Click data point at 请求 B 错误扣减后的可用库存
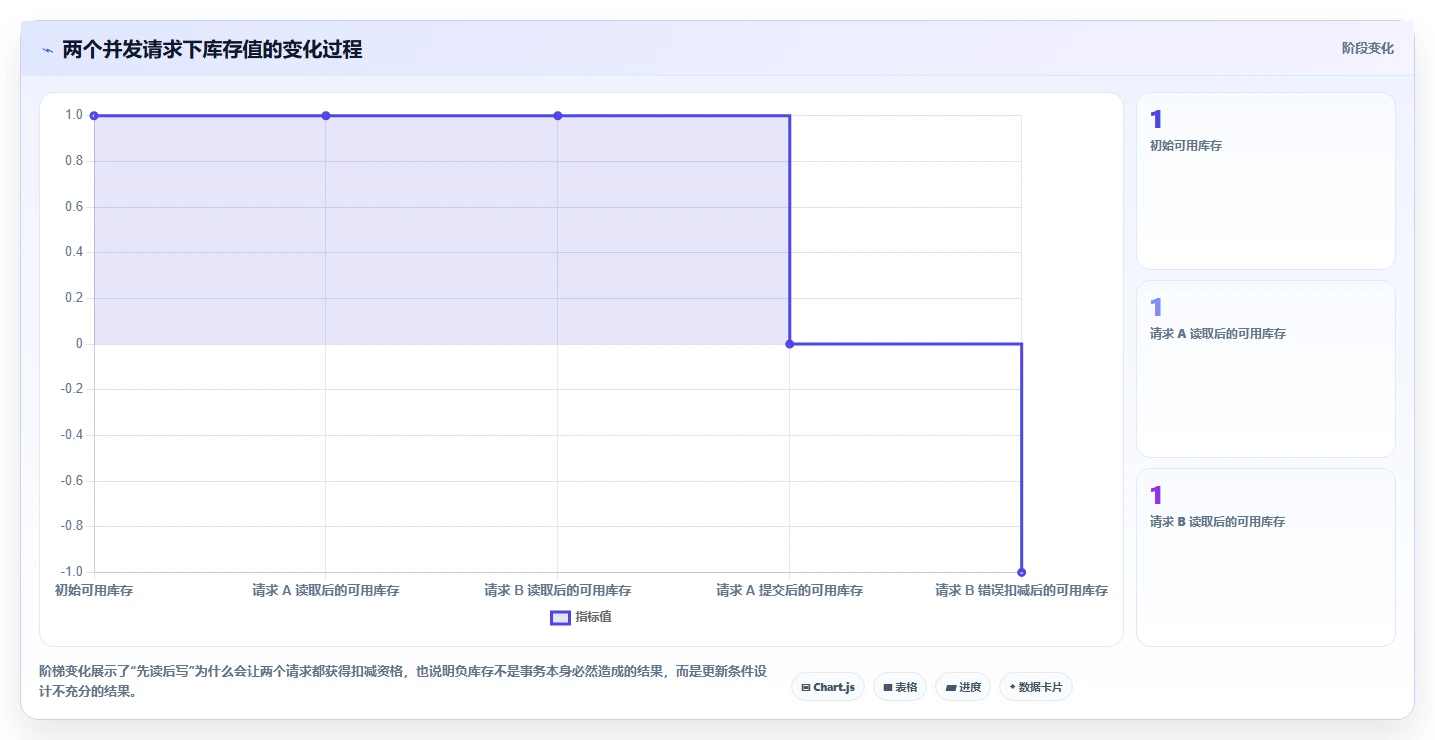 coord(1021,572)
